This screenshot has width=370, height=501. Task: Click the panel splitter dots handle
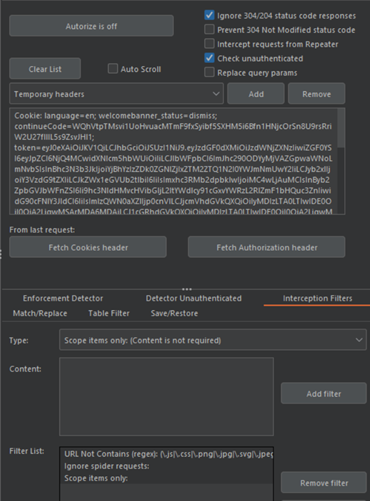pyautogui.click(x=187, y=289)
